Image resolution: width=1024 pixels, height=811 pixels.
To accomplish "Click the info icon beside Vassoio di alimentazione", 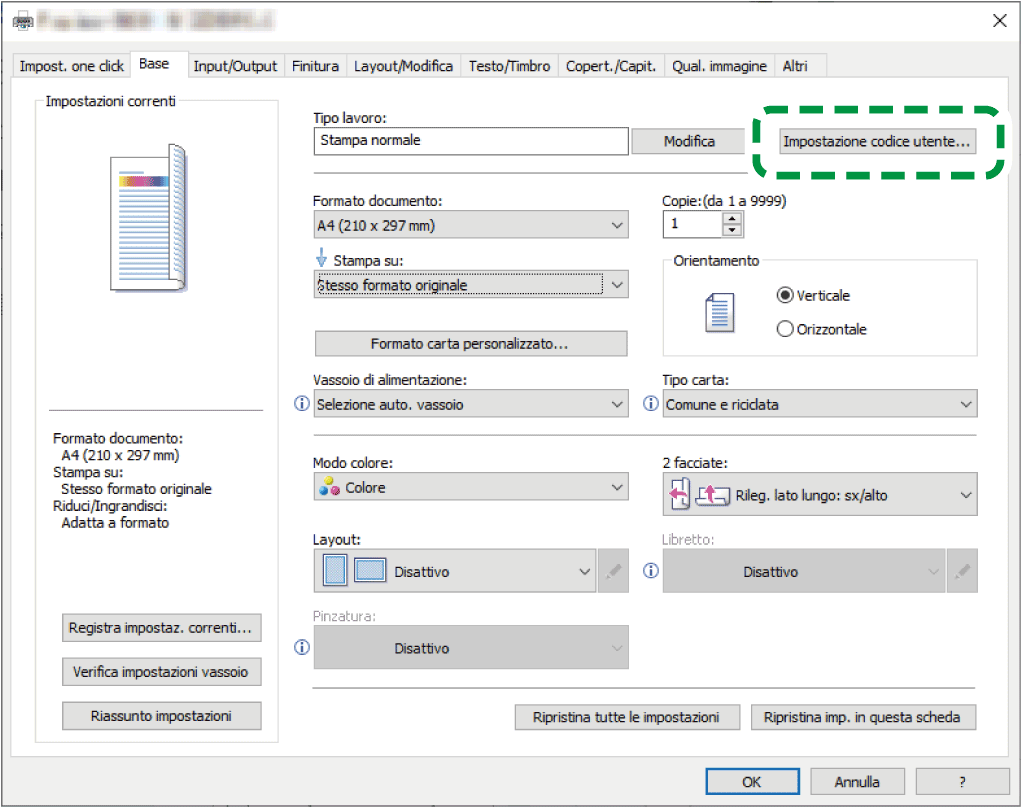I will click(302, 404).
